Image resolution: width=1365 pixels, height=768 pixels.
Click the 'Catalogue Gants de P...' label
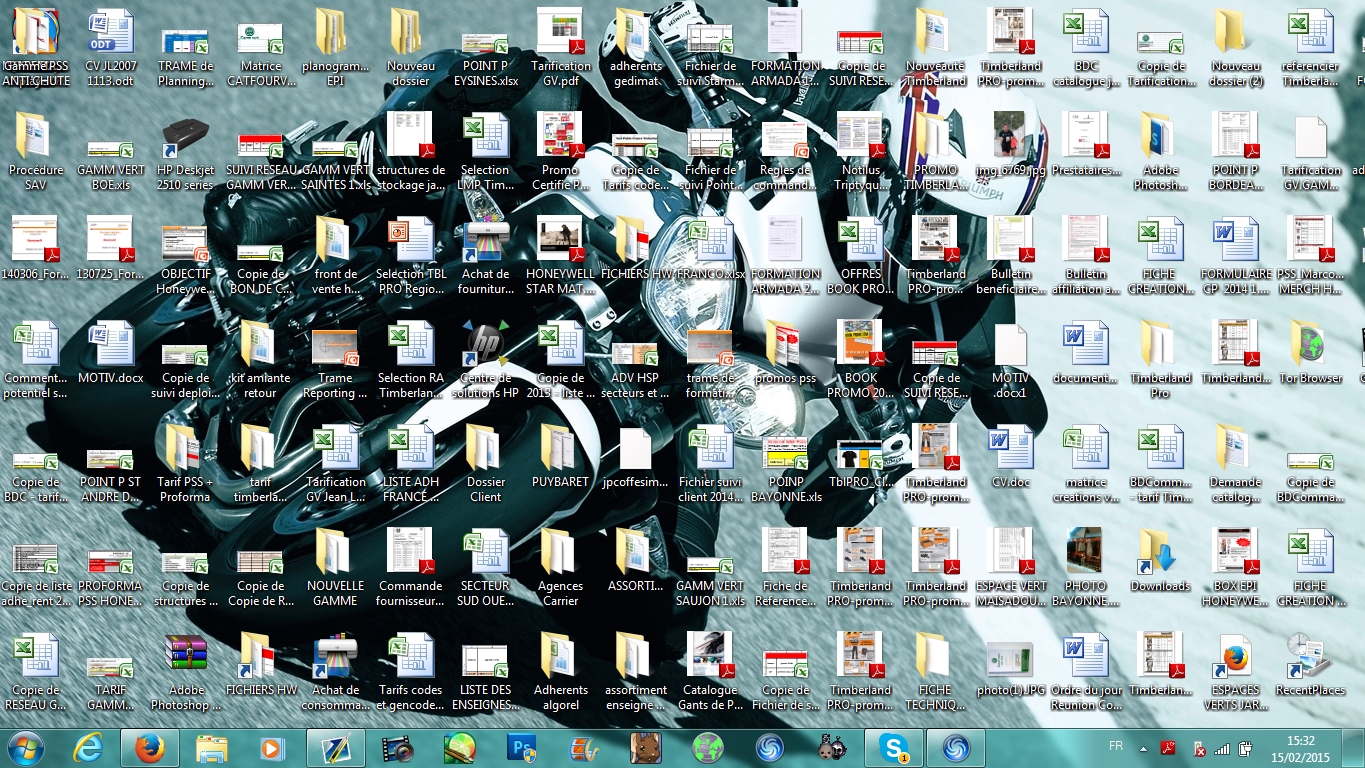[710, 697]
